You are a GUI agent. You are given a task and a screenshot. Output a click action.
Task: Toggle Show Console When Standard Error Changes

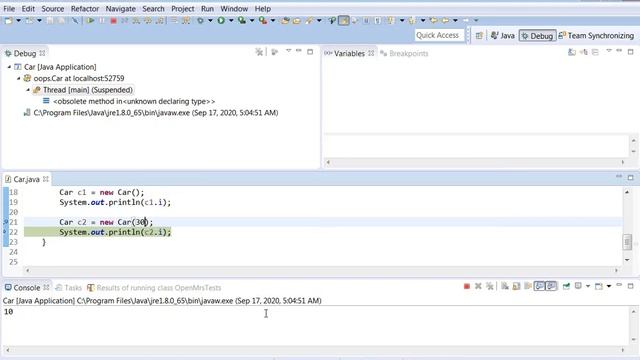[x=551, y=287]
